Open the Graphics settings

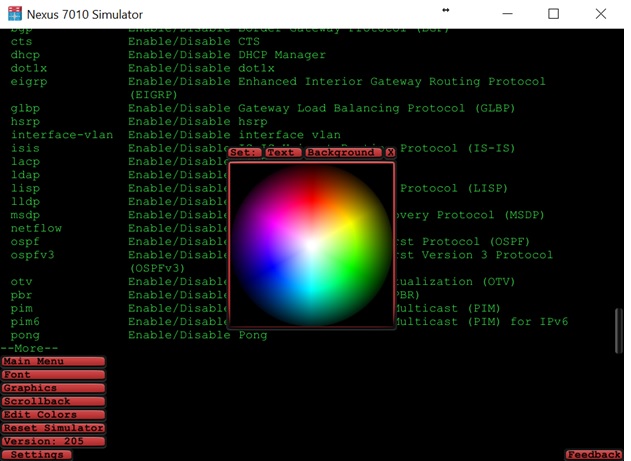(x=54, y=388)
